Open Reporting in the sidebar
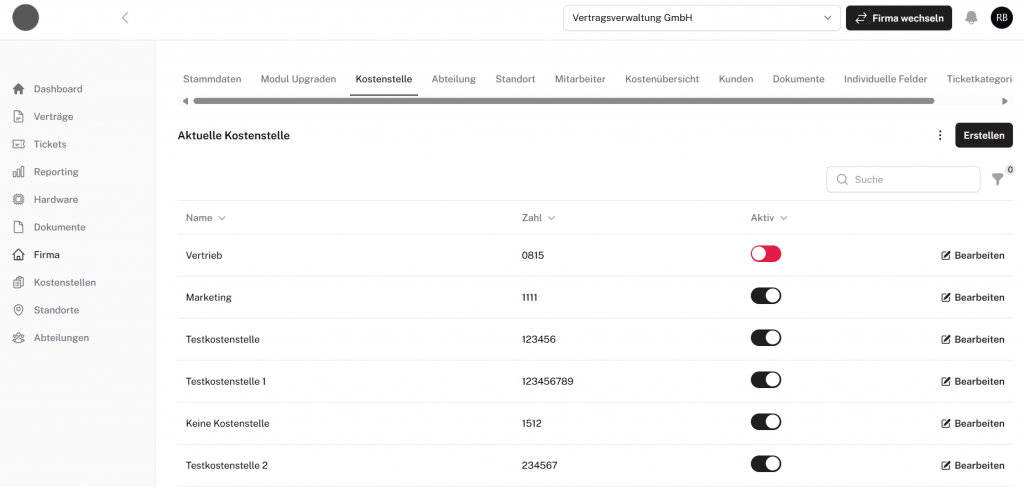This screenshot has height=487, width=1024. 55,172
